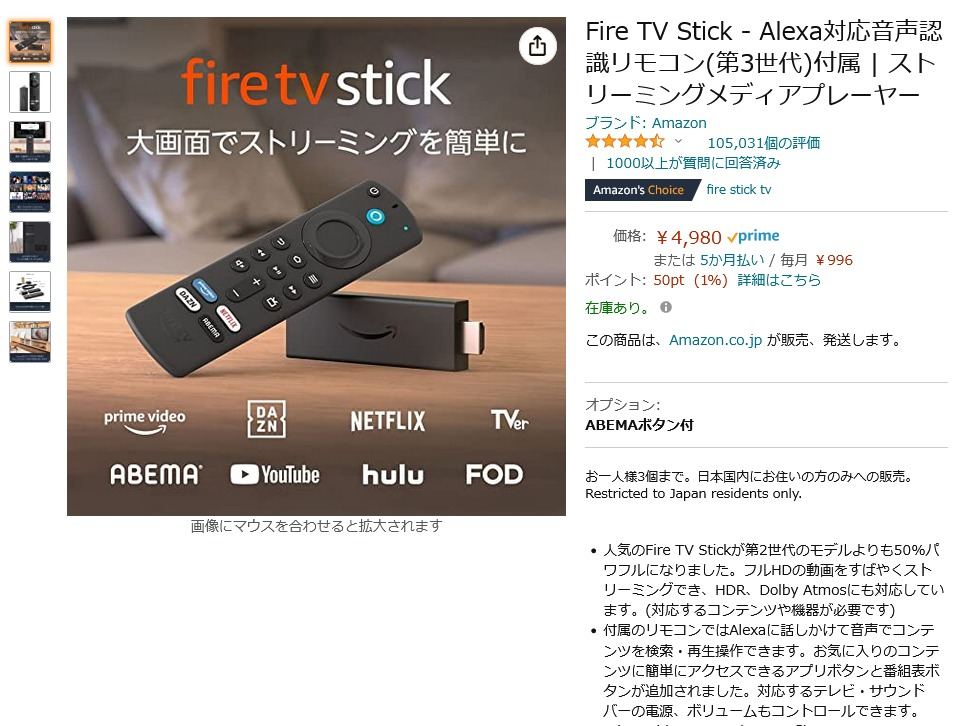
Task: Click the share icon on product image
Action: (x=537, y=46)
